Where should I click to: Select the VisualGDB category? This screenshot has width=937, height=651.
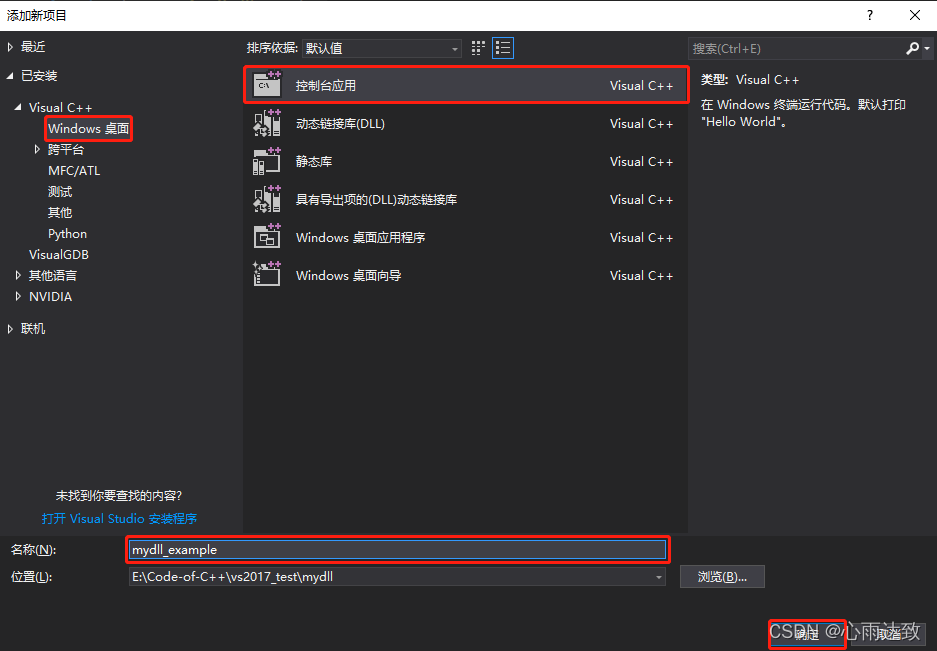(x=59, y=255)
